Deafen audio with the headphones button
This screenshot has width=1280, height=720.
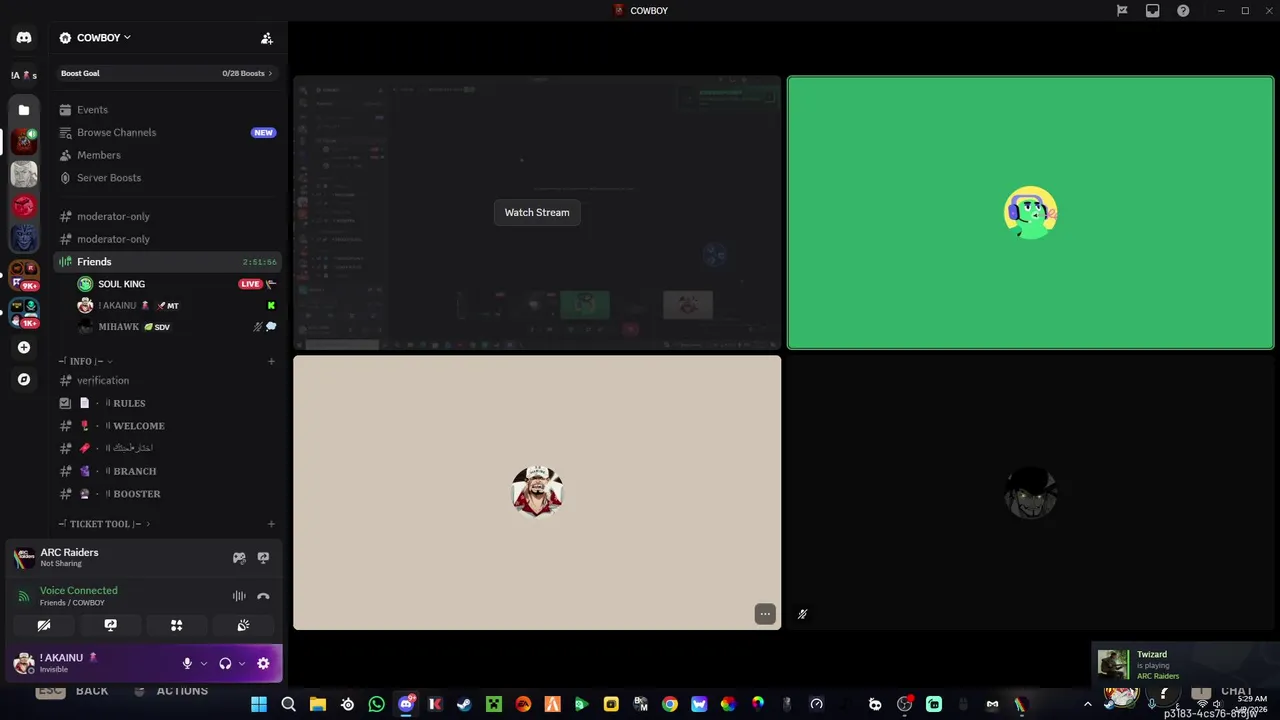(225, 663)
